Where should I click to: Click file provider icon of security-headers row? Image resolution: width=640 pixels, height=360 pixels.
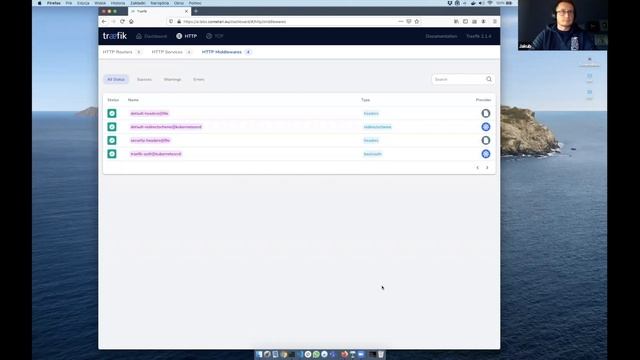coord(485,140)
